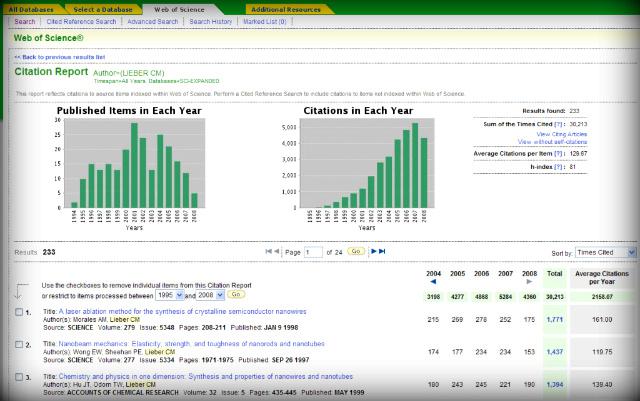Click the Citation Report heading
The height and width of the screenshot is (401, 640).
pos(51,72)
